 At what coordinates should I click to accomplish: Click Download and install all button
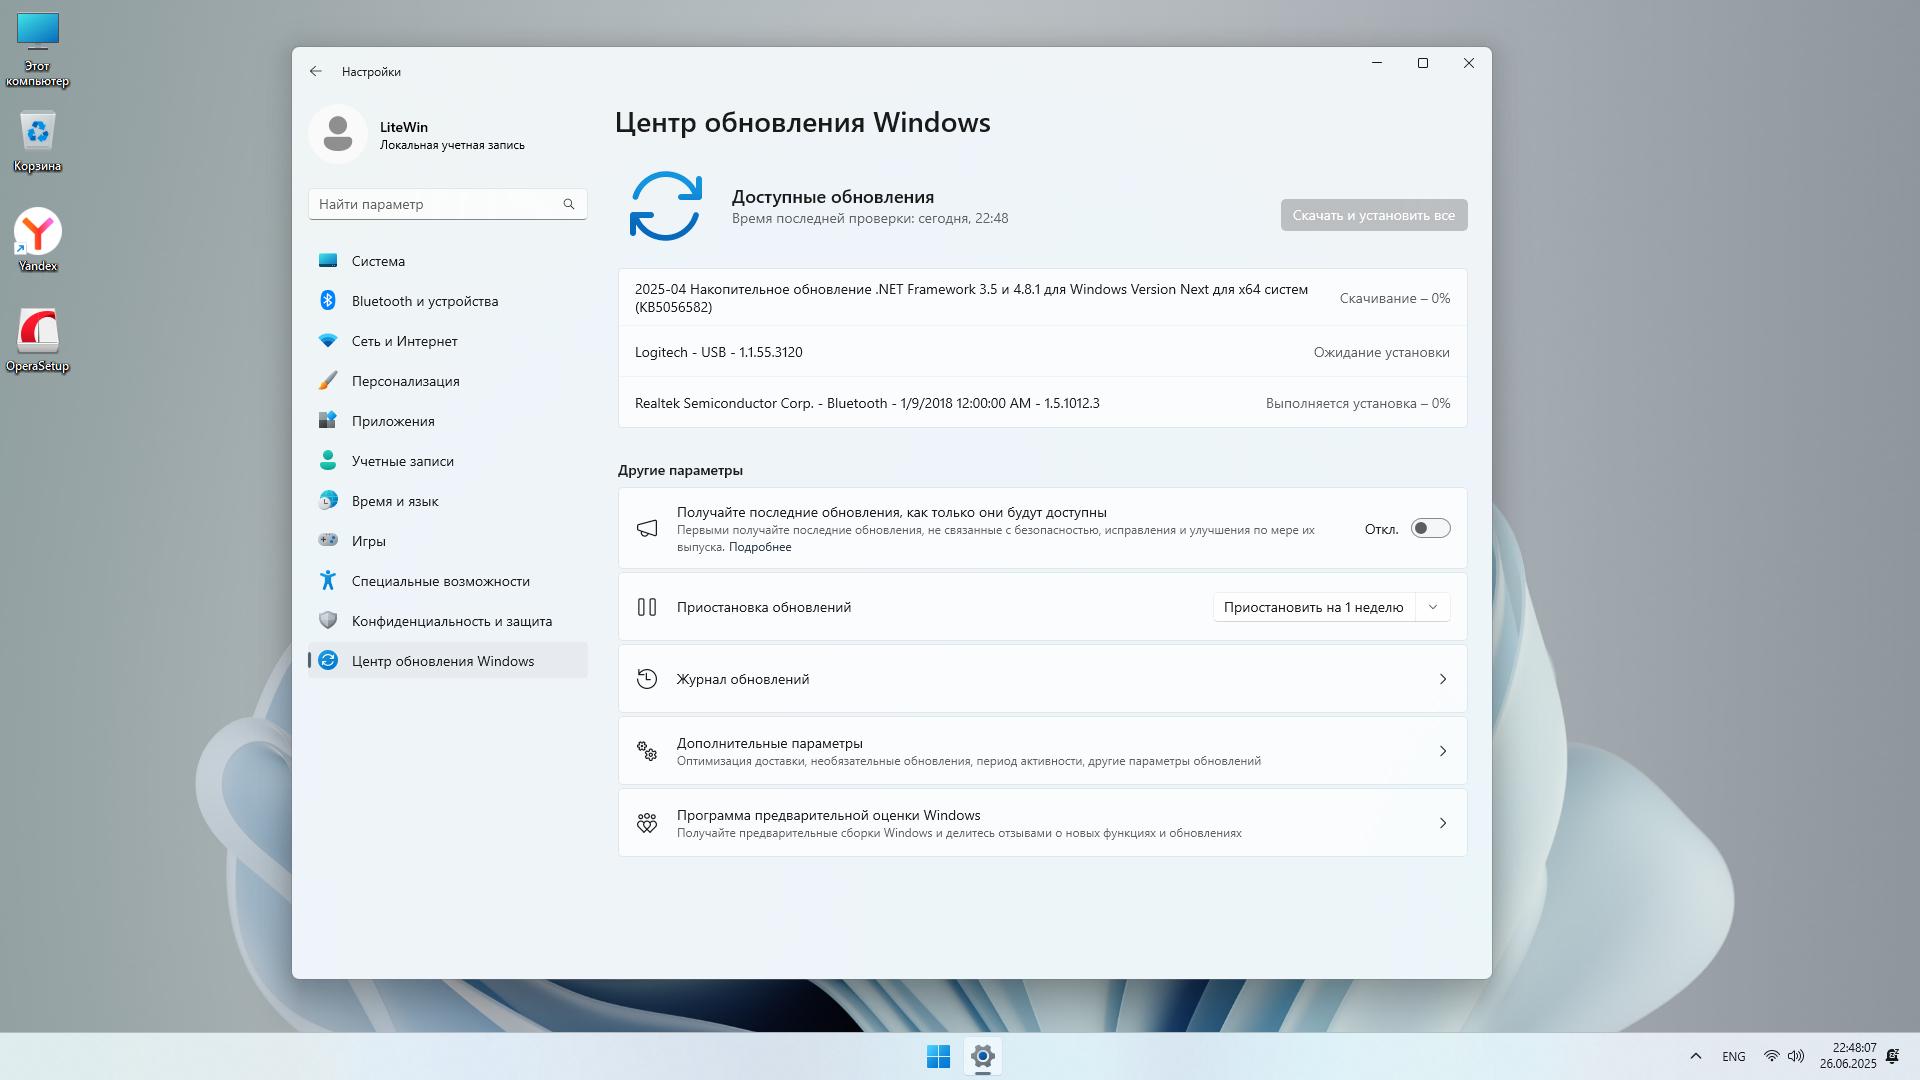click(x=1373, y=215)
